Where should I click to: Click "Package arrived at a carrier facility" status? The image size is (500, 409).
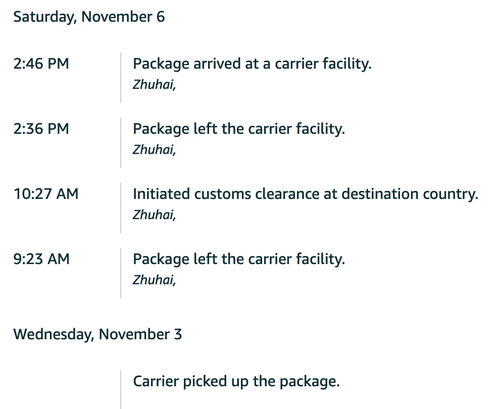[252, 64]
